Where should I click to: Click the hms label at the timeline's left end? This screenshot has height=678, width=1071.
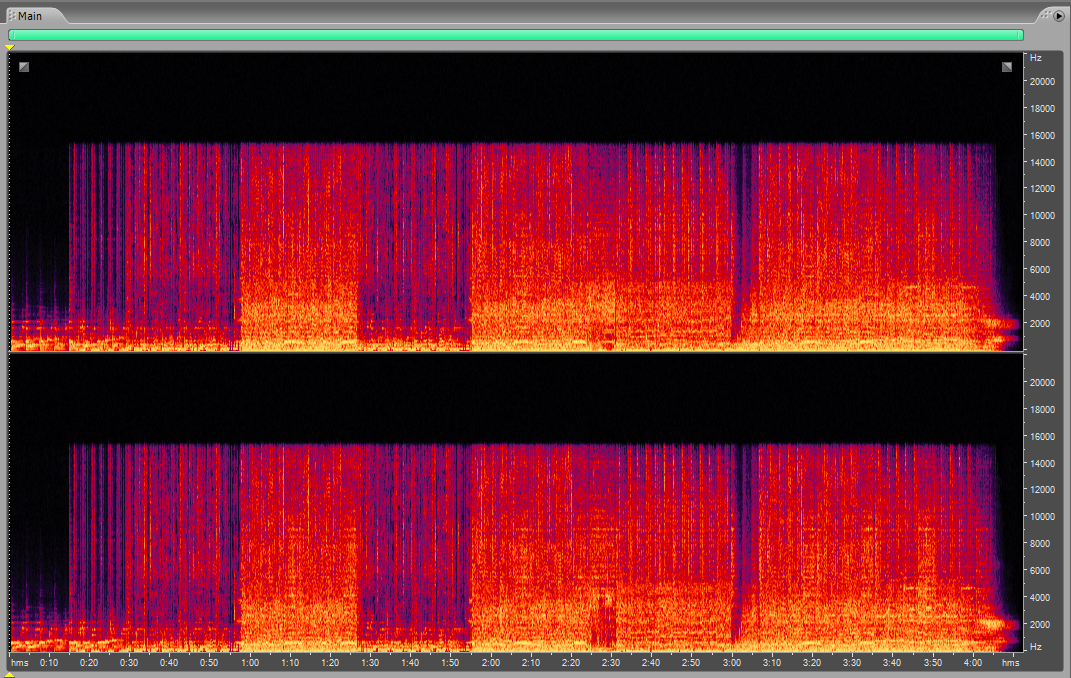(20, 663)
